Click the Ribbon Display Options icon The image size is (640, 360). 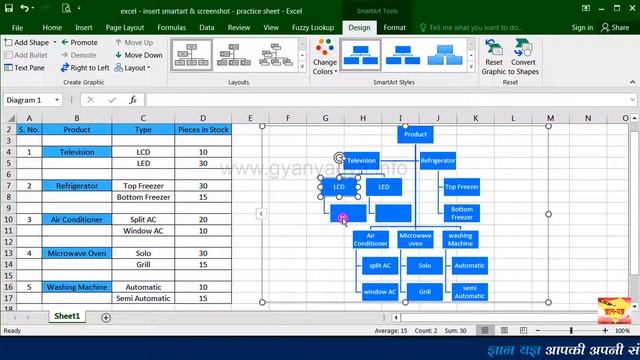586,8
